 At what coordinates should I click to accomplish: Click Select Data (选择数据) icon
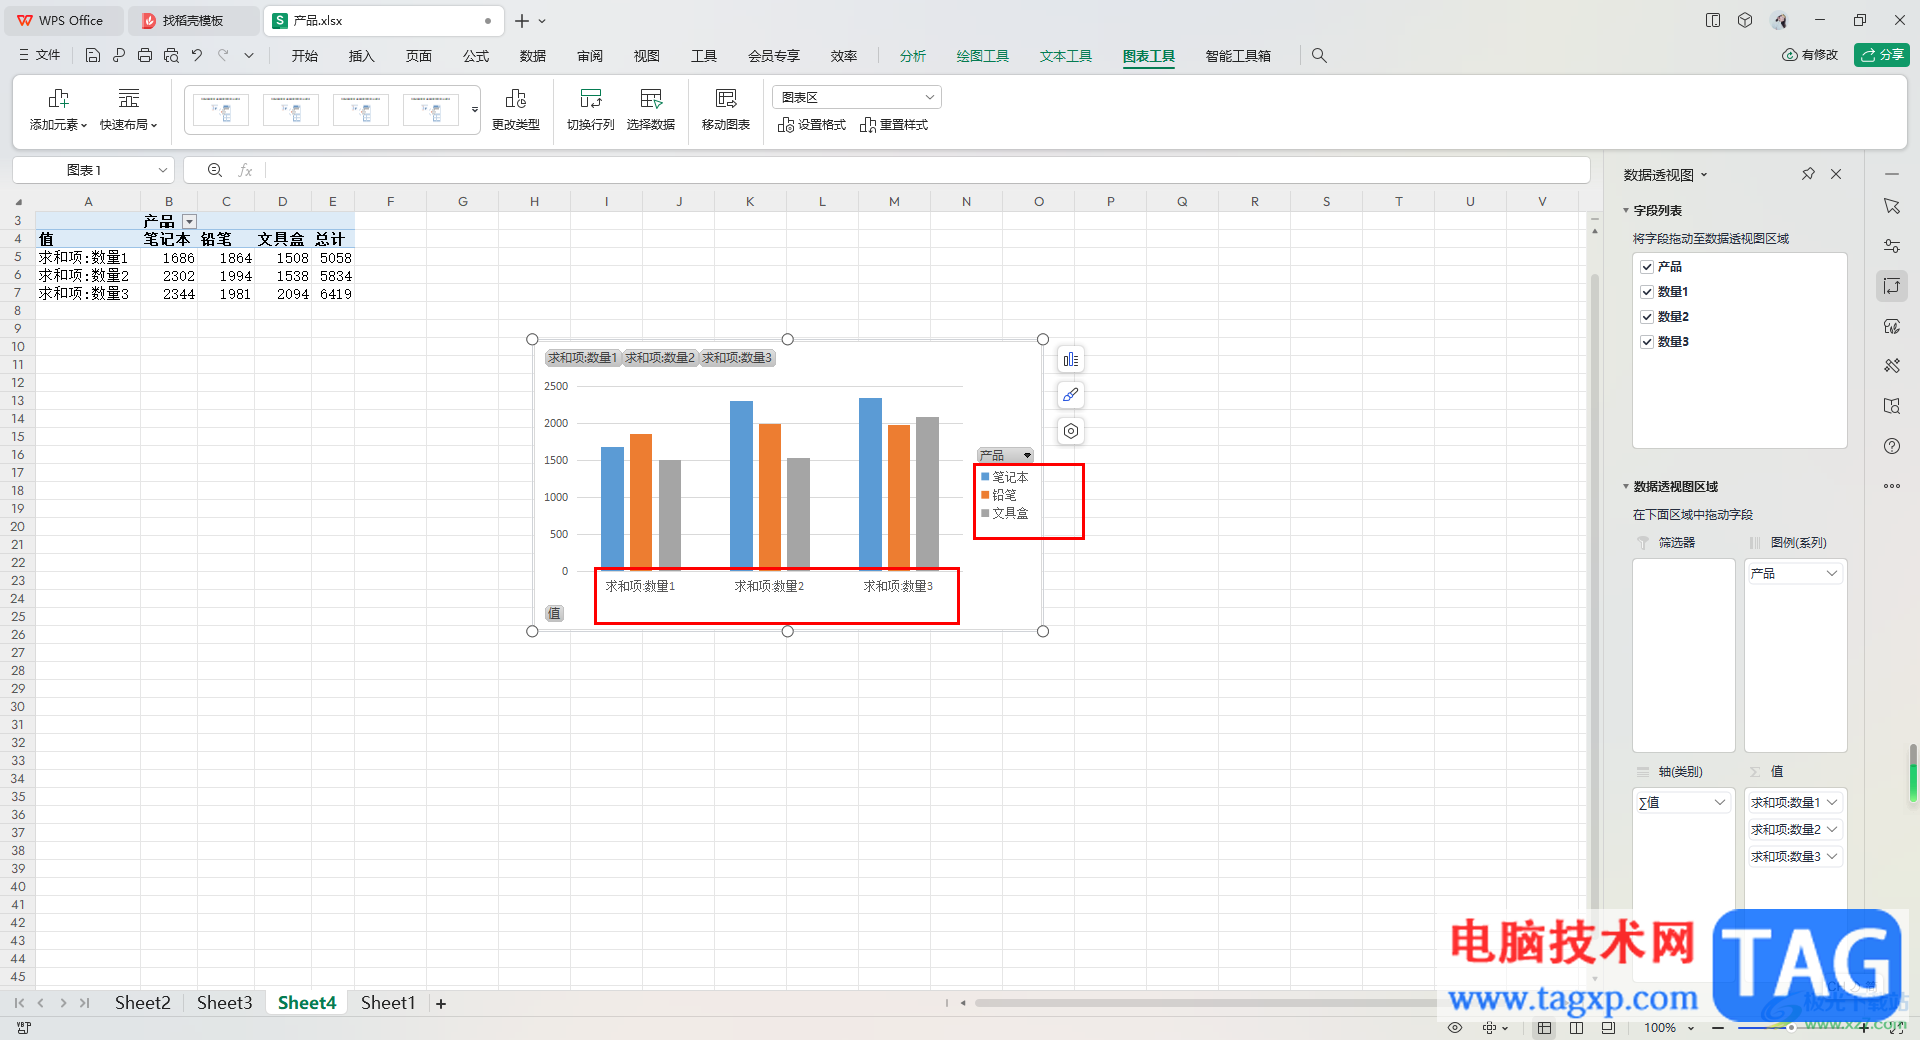coord(651,98)
